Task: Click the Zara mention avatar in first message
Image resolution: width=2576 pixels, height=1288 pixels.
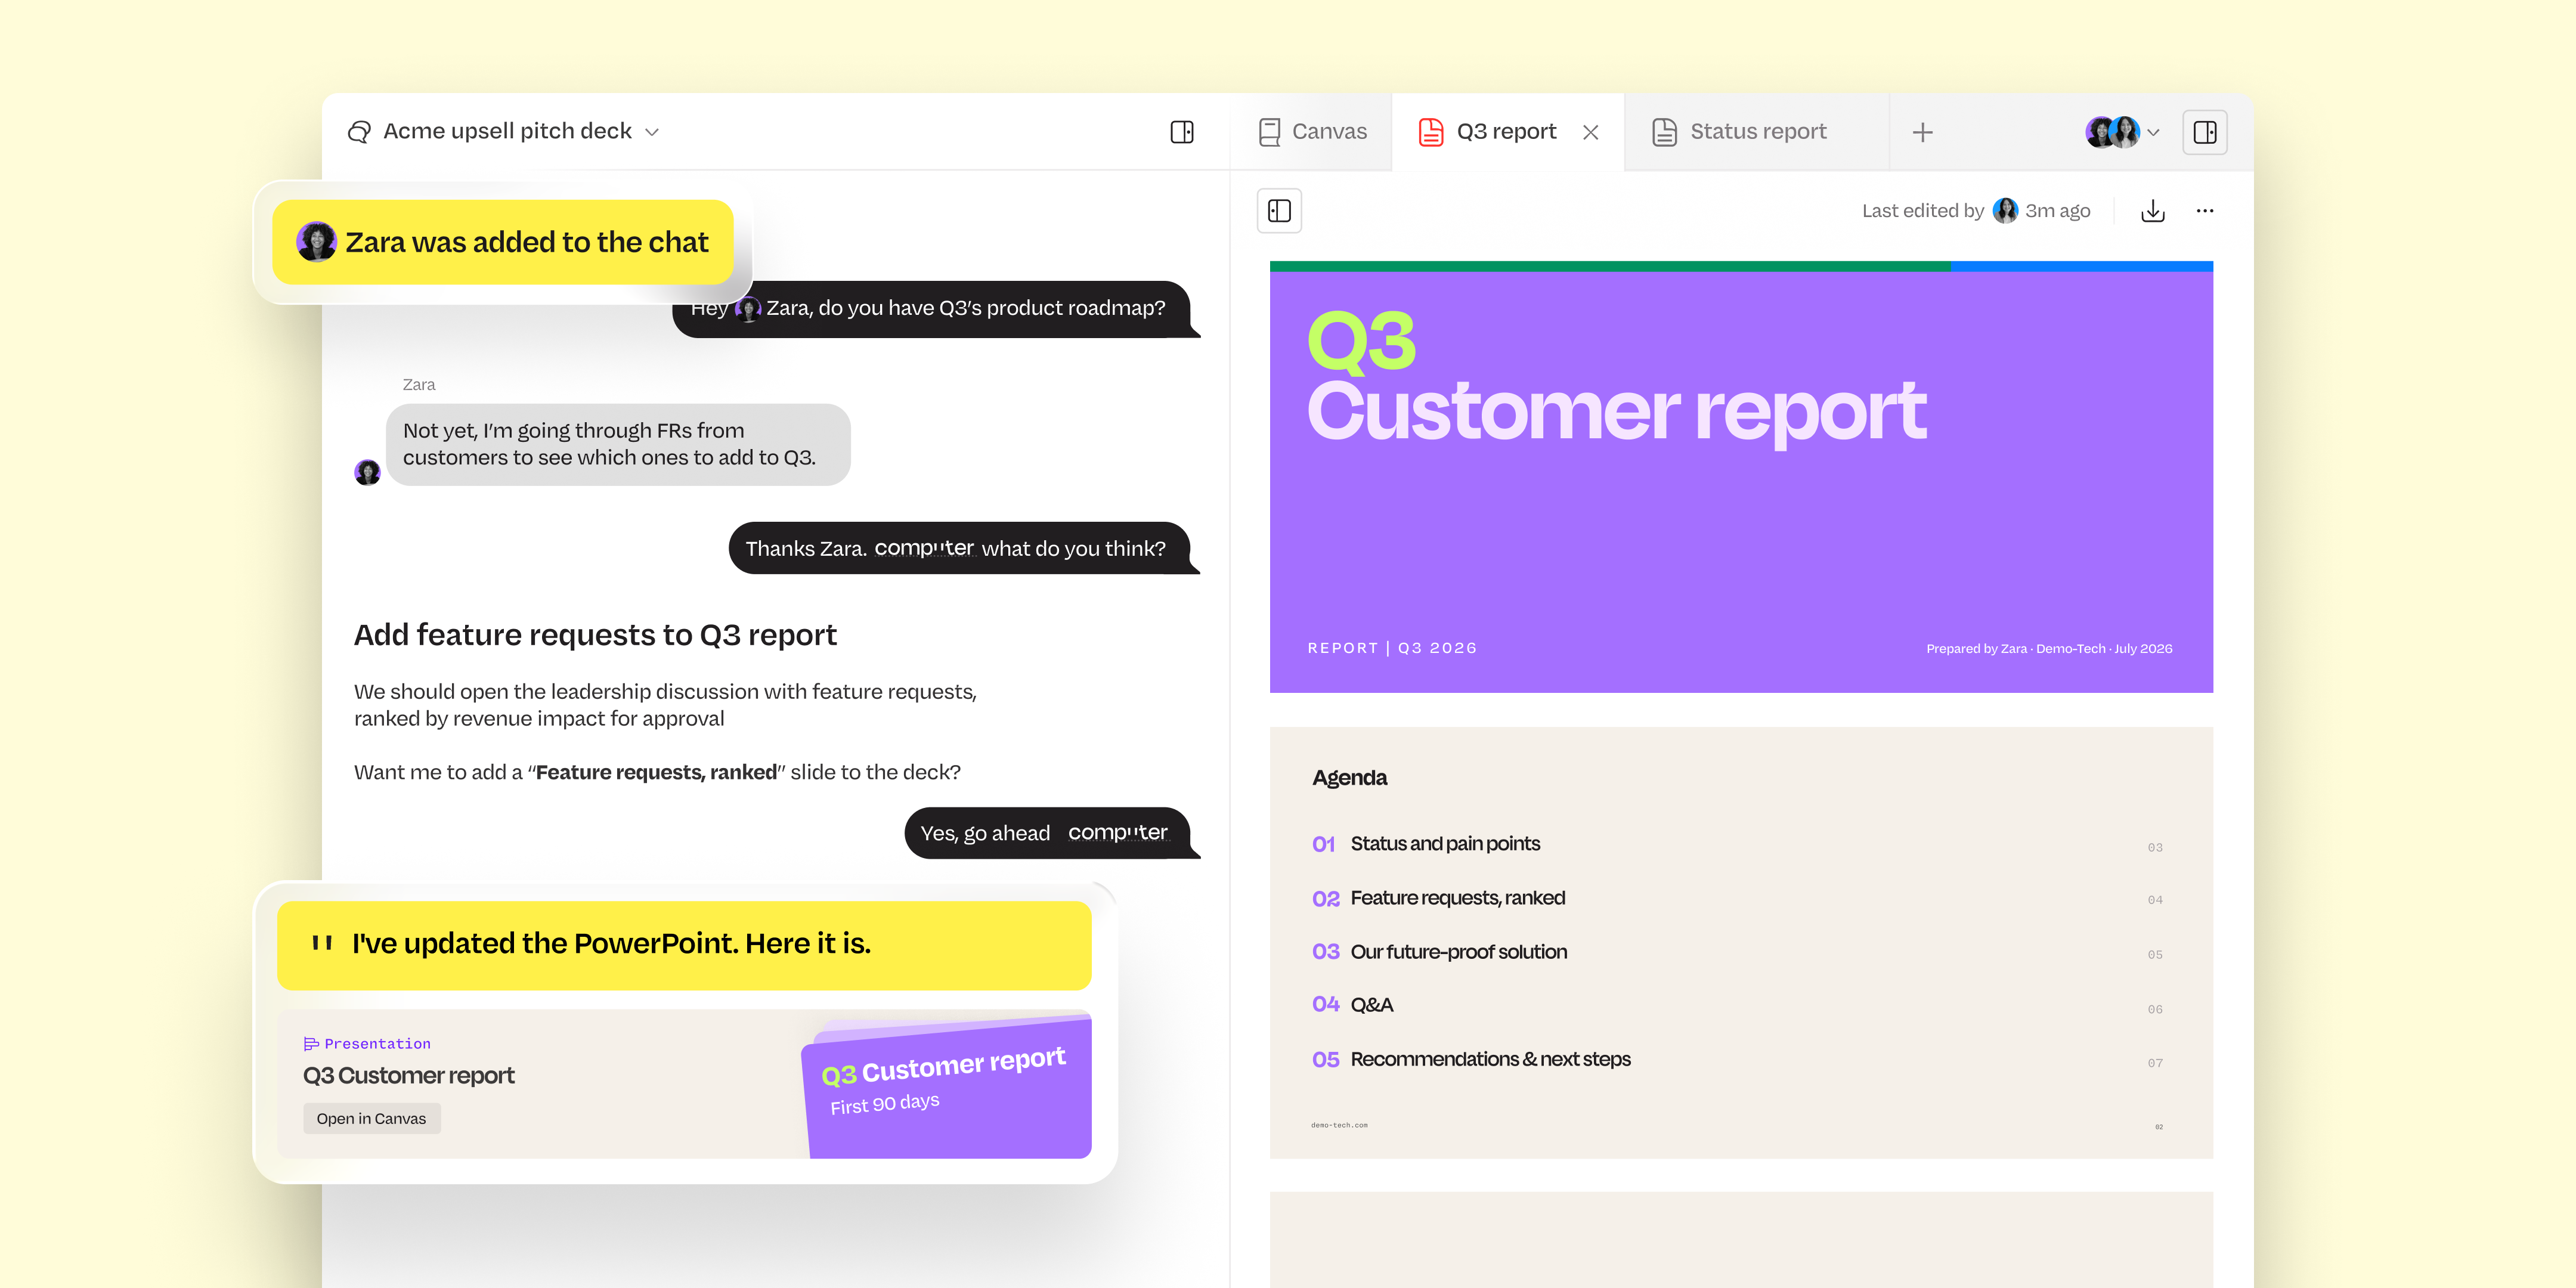Action: pos(748,309)
